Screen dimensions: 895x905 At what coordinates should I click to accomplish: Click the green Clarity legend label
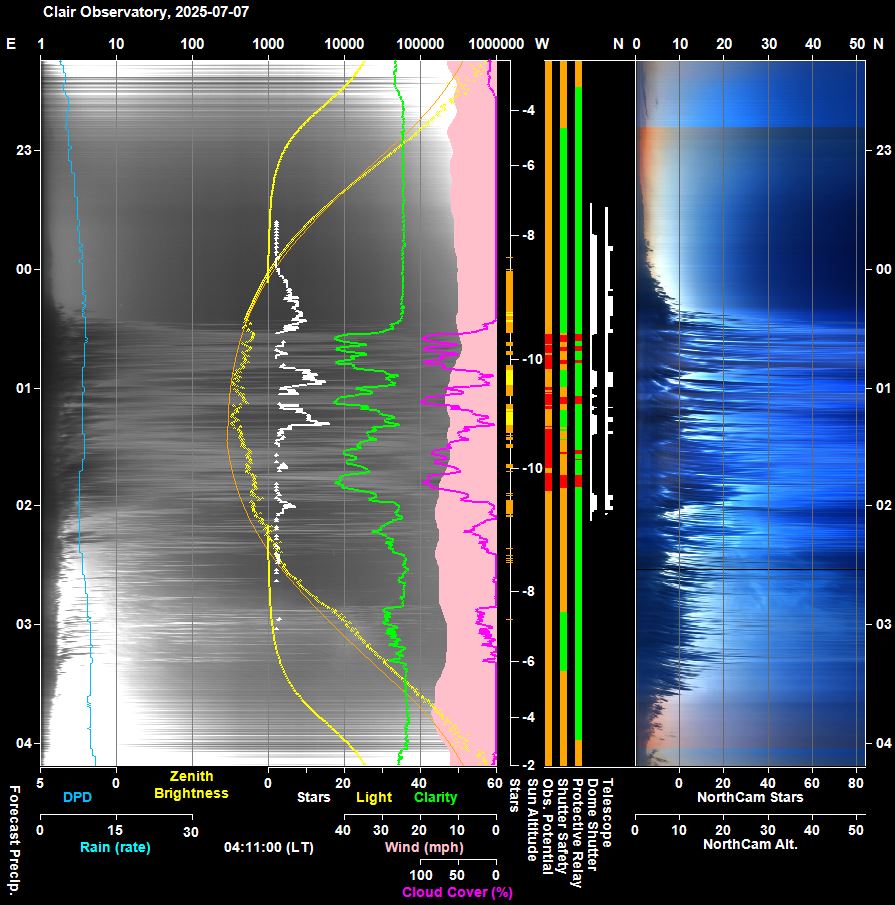(435, 797)
